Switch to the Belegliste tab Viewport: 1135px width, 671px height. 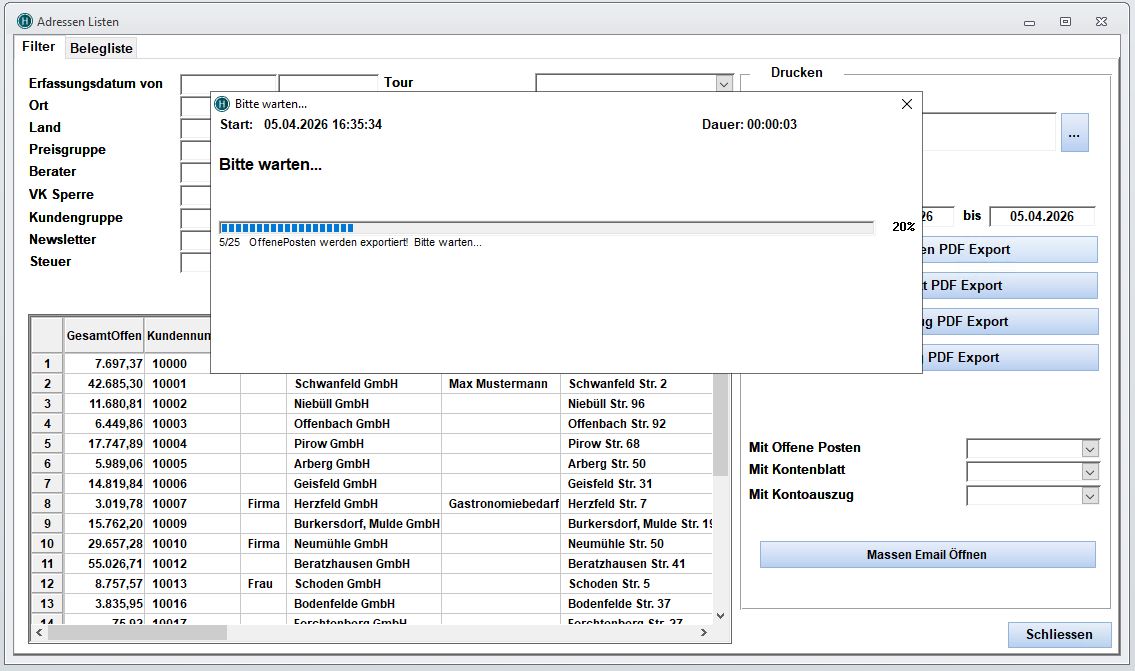pos(101,48)
